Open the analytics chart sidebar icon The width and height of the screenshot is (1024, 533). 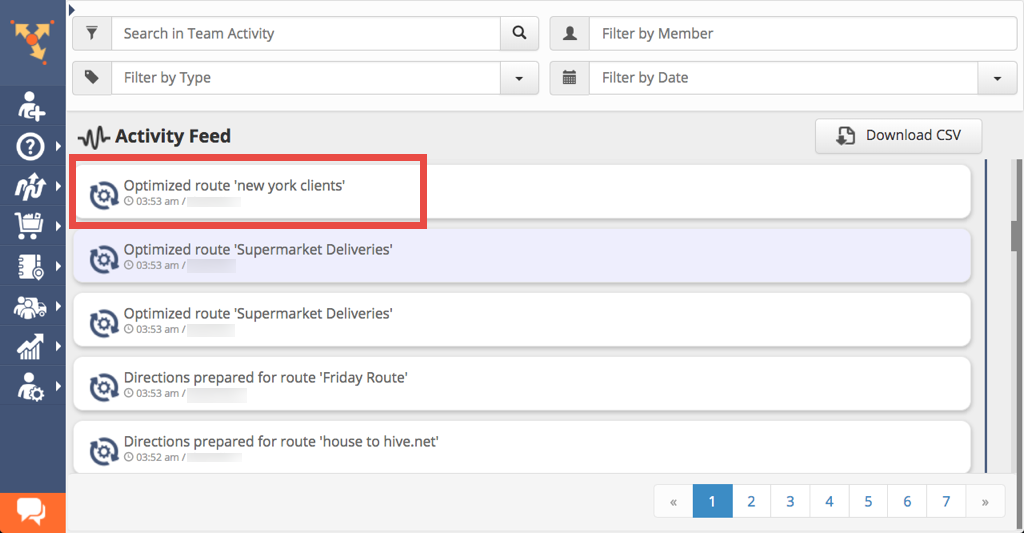(30, 346)
